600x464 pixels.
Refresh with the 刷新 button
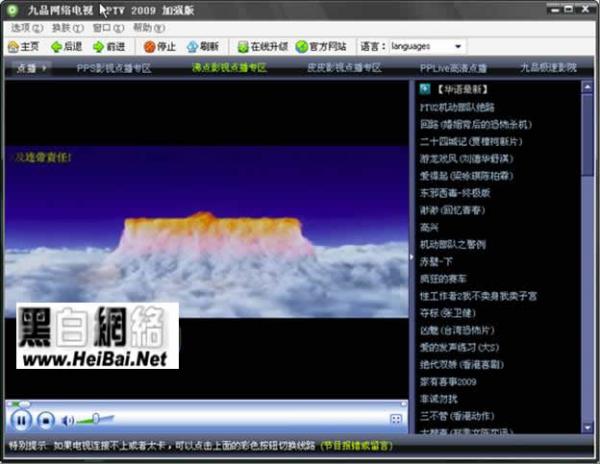(x=202, y=47)
